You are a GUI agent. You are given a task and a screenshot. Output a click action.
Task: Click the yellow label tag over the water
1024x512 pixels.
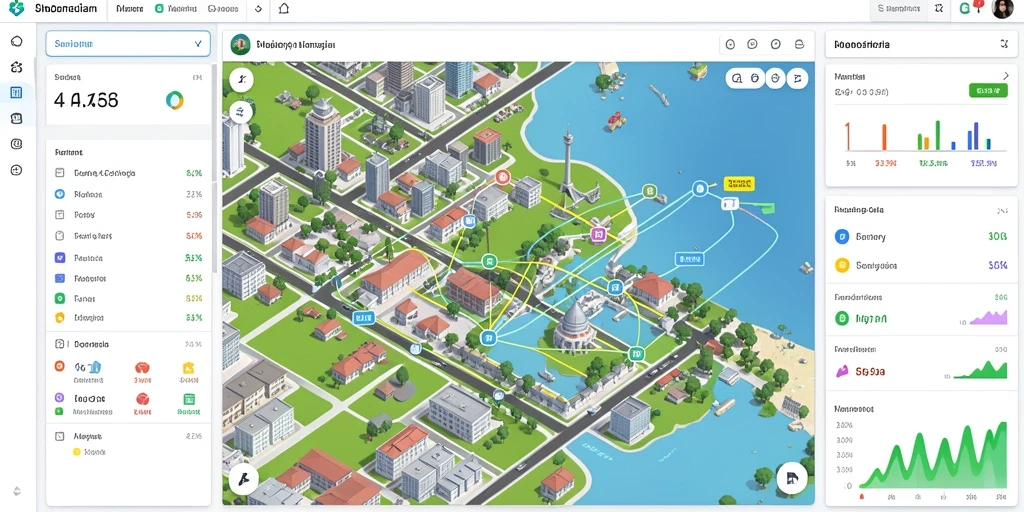tap(739, 184)
